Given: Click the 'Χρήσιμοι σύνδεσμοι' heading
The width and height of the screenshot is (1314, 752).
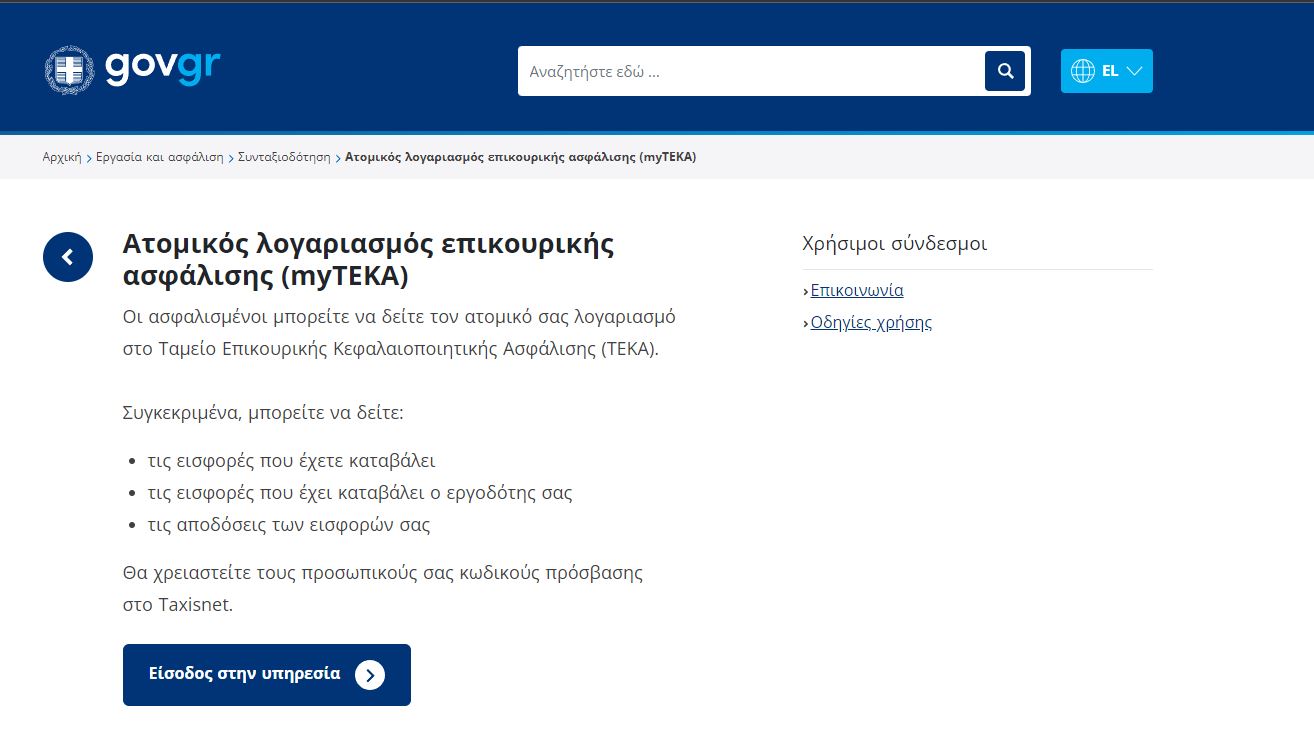Looking at the screenshot, I should coord(894,244).
